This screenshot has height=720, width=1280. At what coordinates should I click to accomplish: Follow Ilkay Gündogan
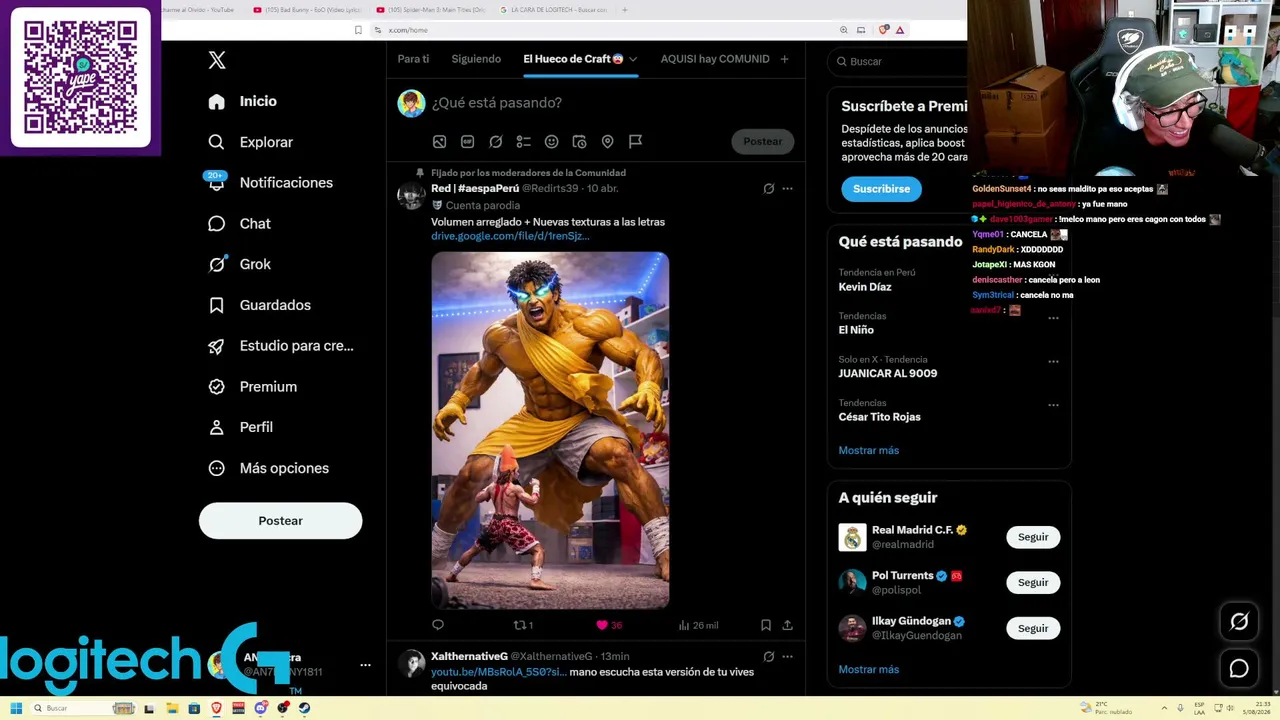[x=1033, y=629]
